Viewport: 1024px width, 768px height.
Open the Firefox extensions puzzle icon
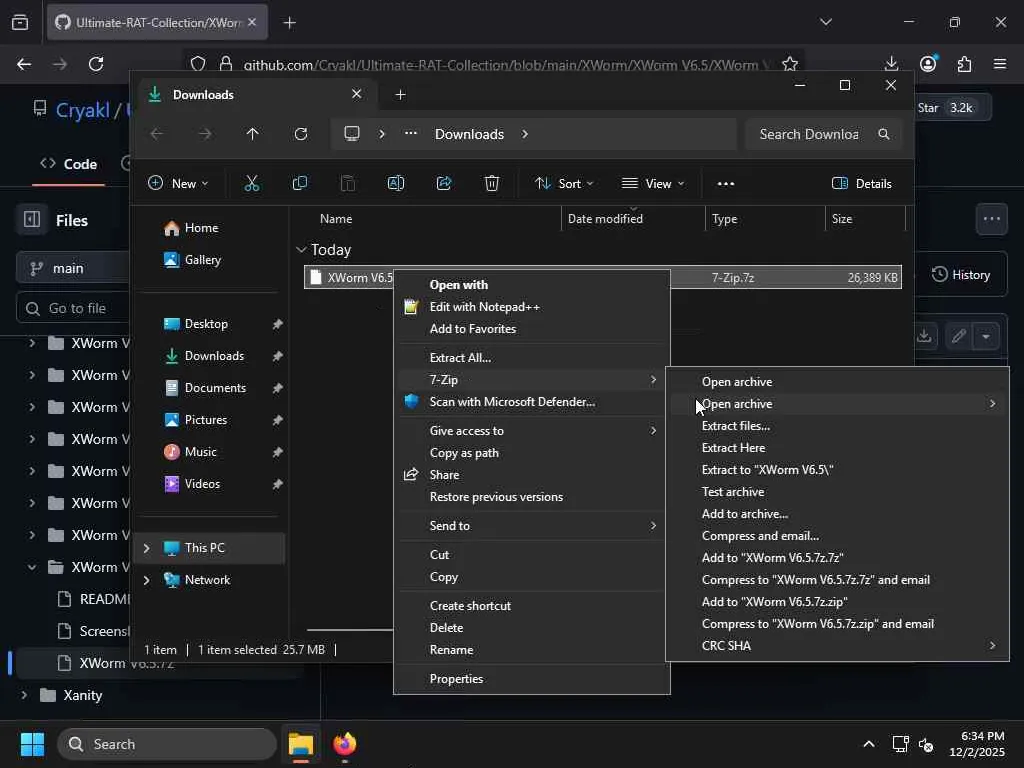(964, 64)
